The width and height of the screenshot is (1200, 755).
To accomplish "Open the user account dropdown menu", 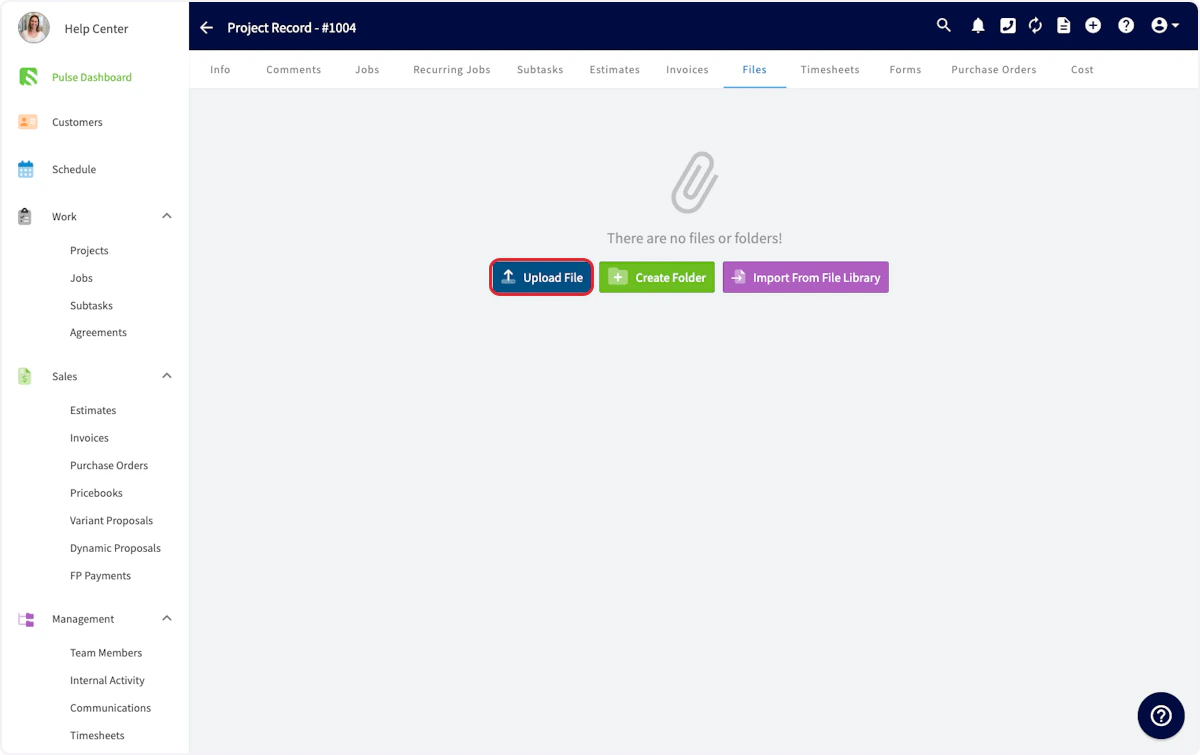I will [x=1165, y=26].
